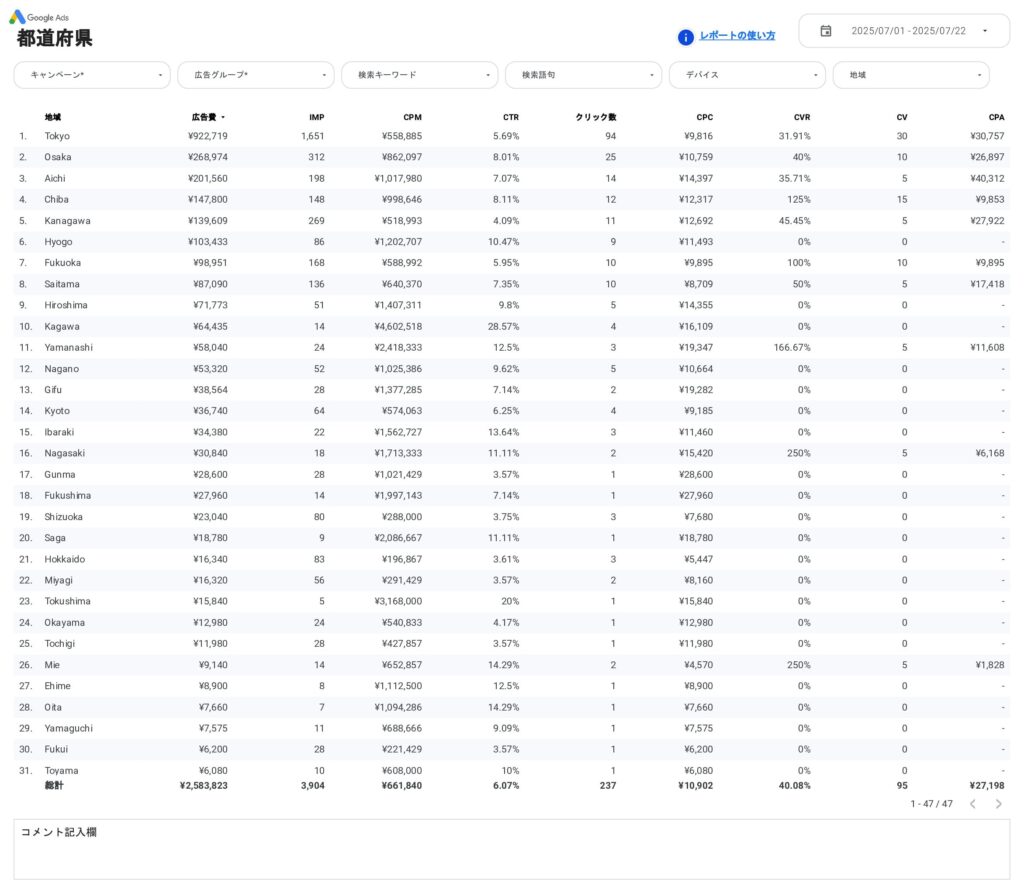Go to next table page arrow
The height and width of the screenshot is (887, 1024).
(x=997, y=804)
